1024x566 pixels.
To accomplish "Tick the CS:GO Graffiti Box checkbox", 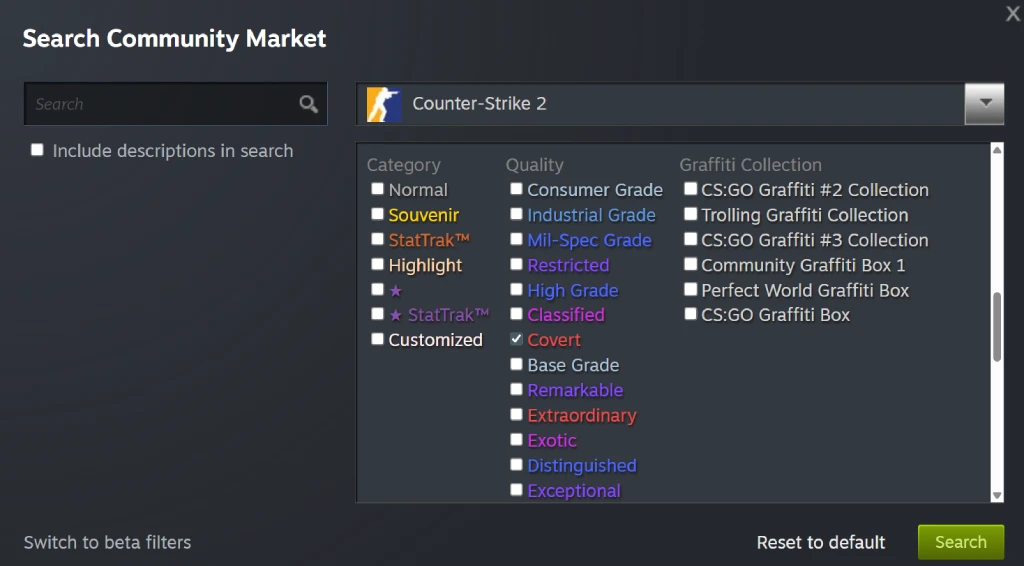I will pos(690,314).
